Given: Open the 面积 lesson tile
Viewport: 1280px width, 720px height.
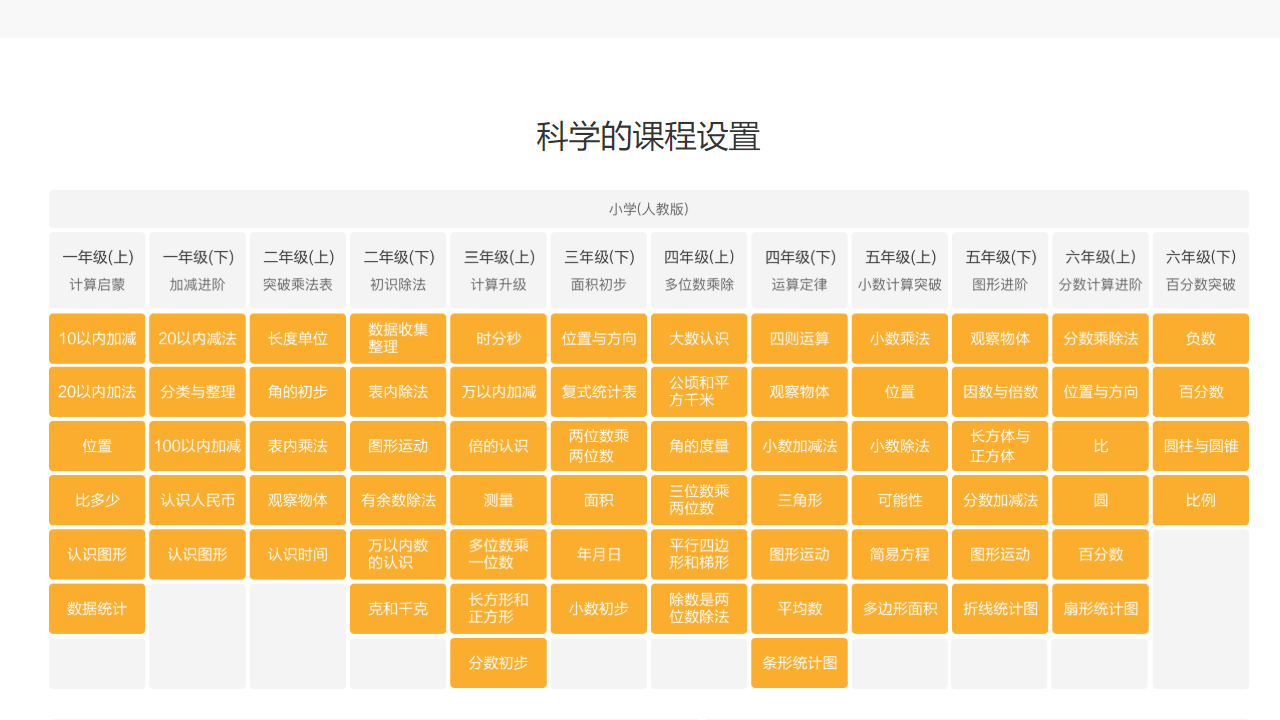Looking at the screenshot, I should 599,500.
